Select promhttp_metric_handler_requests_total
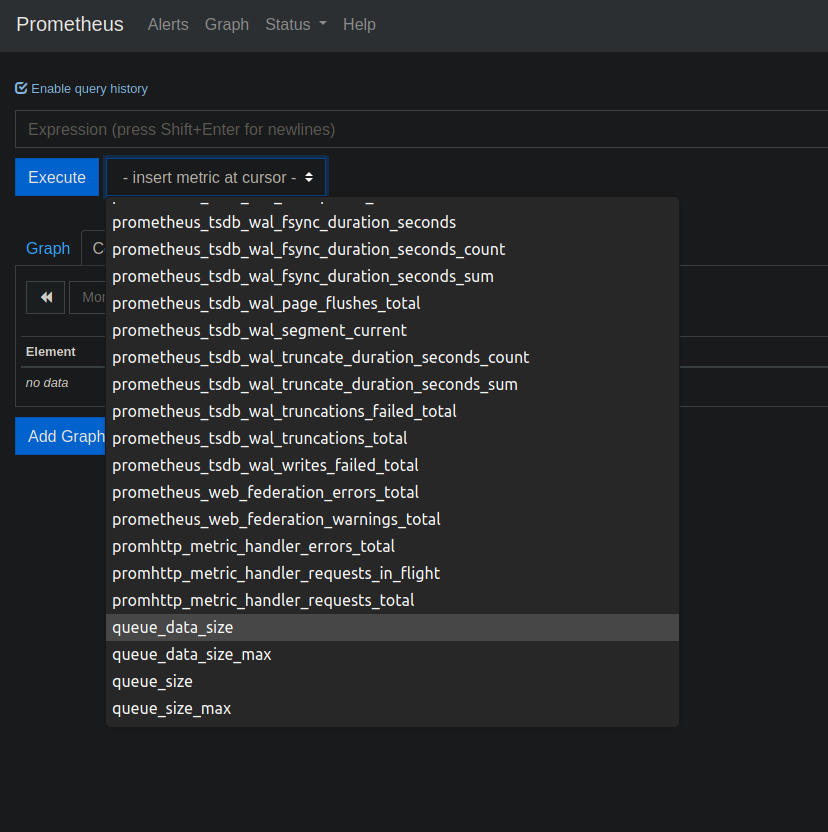The width and height of the screenshot is (828, 832). point(392,601)
